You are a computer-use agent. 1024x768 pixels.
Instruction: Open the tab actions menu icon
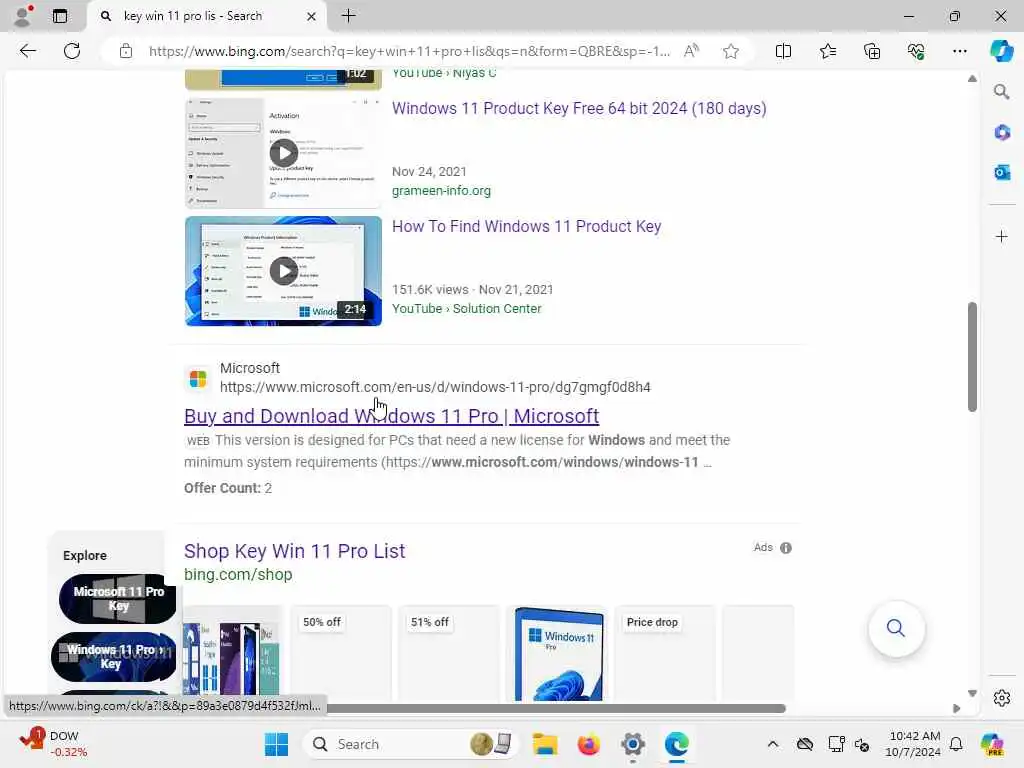pyautogui.click(x=60, y=16)
